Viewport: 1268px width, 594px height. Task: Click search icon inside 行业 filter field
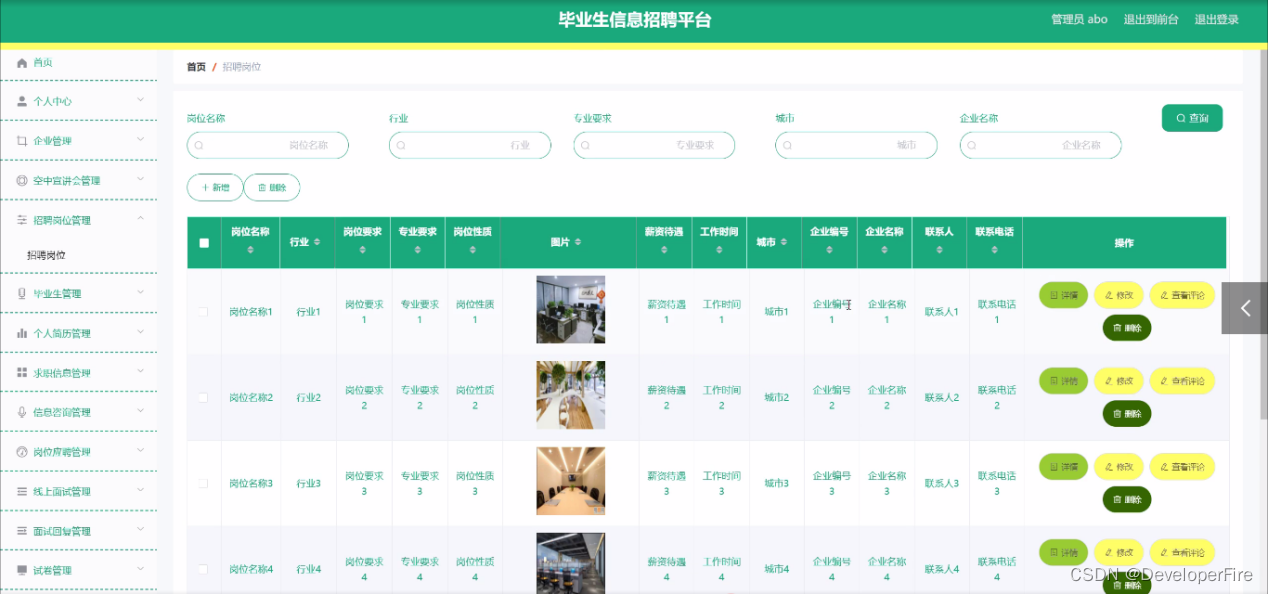click(401, 145)
